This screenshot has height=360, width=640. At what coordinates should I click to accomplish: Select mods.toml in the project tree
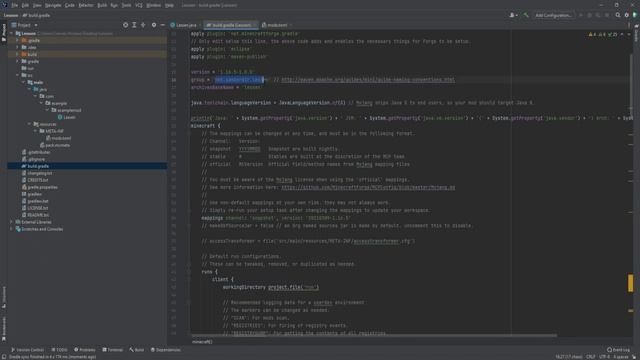click(x=58, y=138)
